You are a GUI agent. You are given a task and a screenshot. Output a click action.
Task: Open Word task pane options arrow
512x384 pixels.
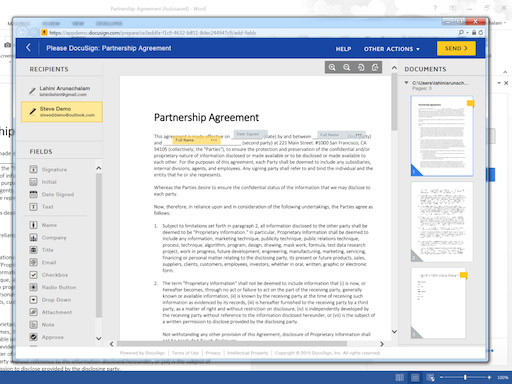pos(499,83)
